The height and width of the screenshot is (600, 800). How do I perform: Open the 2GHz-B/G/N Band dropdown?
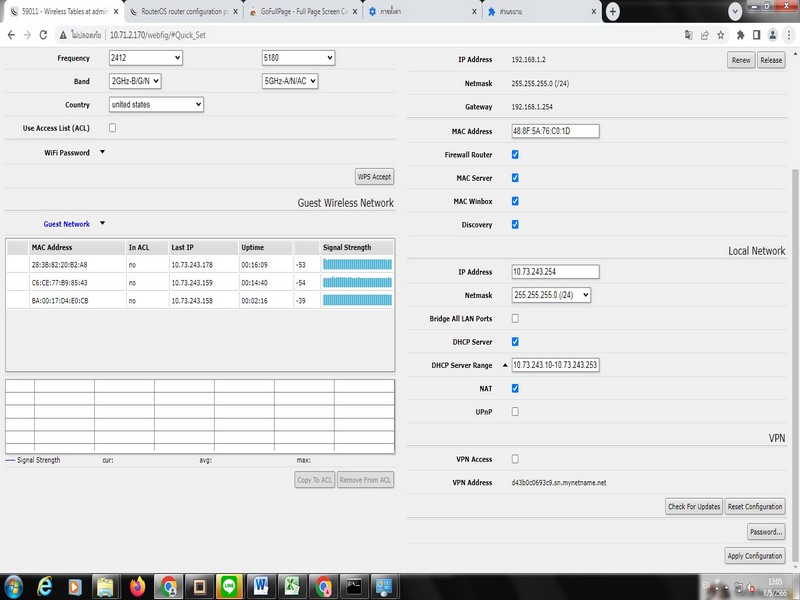135,81
